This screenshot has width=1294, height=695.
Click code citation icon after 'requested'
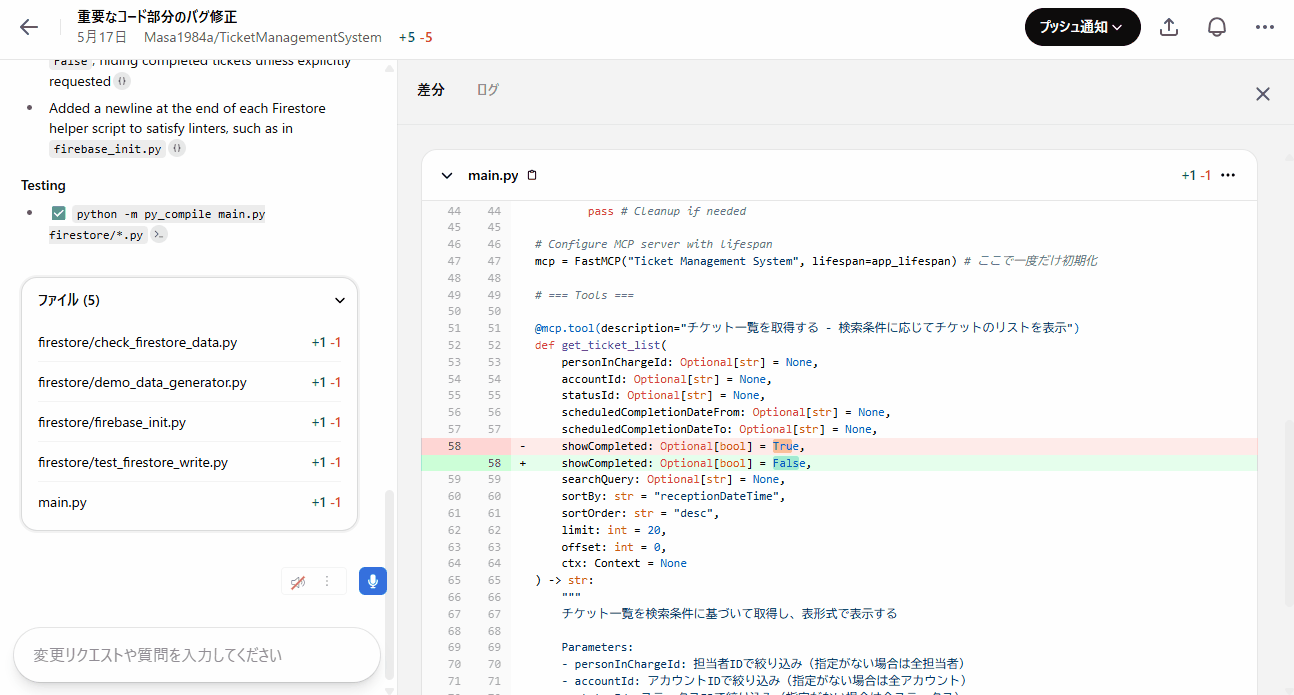(x=122, y=81)
